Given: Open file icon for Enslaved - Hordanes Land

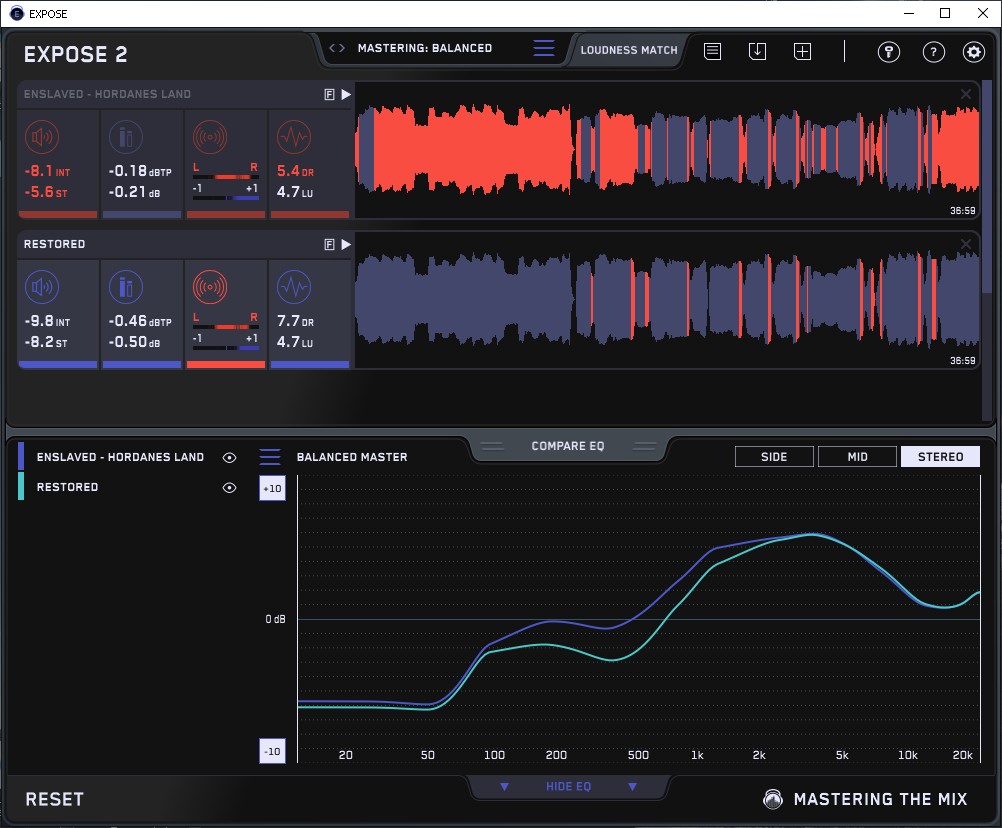Looking at the screenshot, I should 329,95.
